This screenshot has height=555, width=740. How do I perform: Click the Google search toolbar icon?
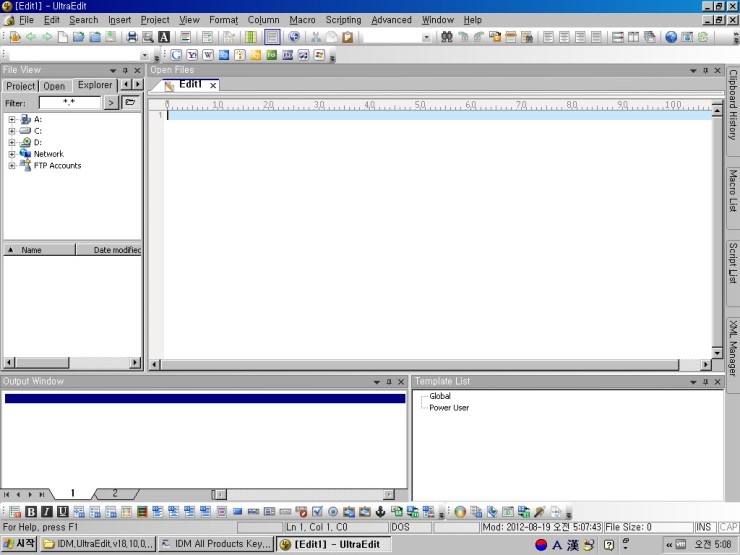pos(176,55)
